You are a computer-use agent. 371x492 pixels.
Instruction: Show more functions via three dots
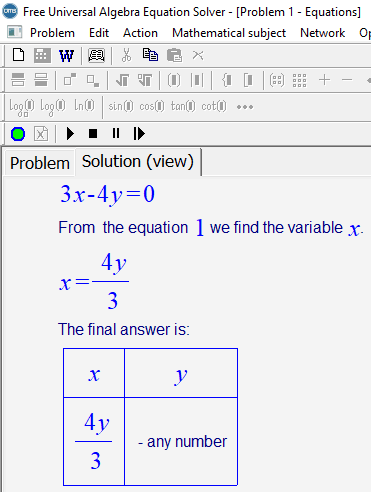[245, 107]
